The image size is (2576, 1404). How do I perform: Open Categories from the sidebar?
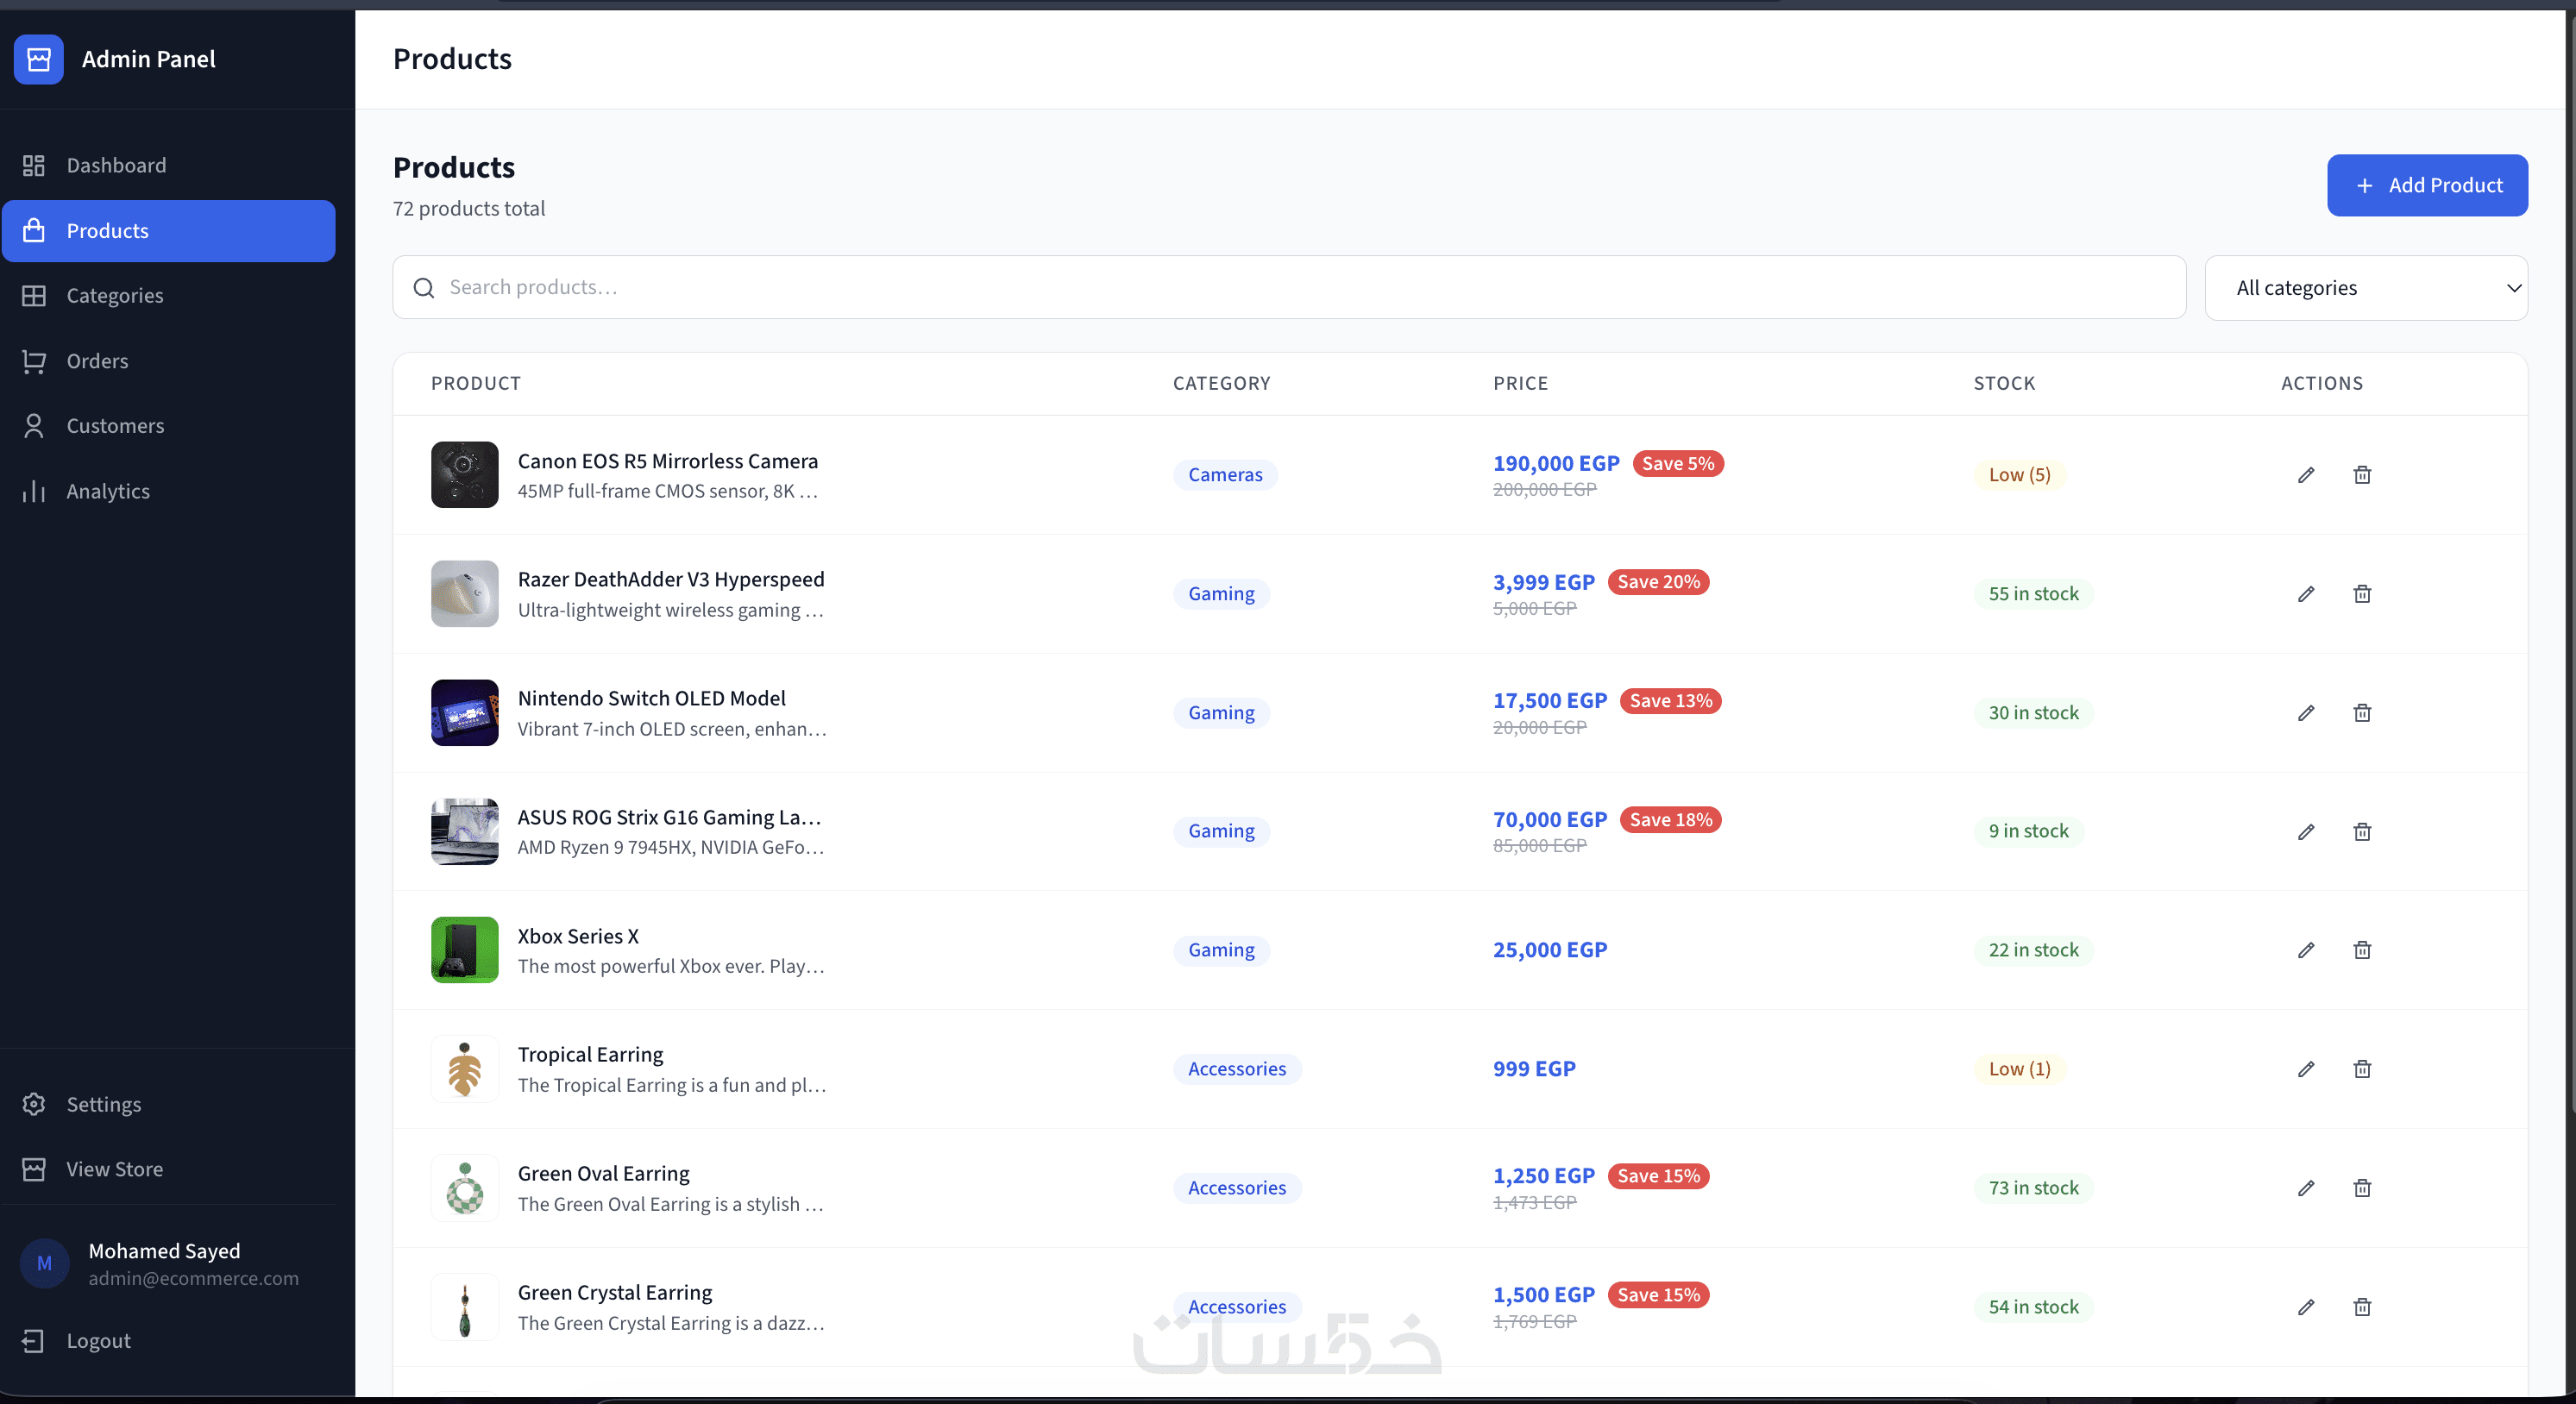tap(168, 296)
